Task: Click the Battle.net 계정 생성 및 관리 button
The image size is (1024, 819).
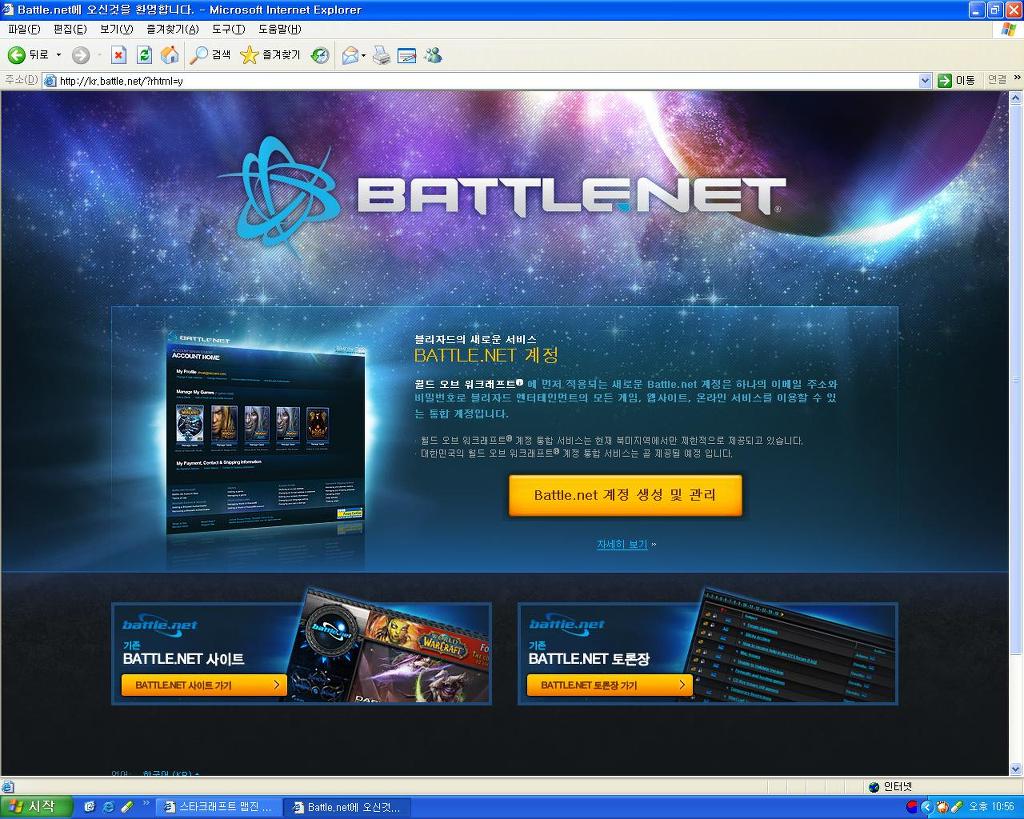Action: click(625, 495)
